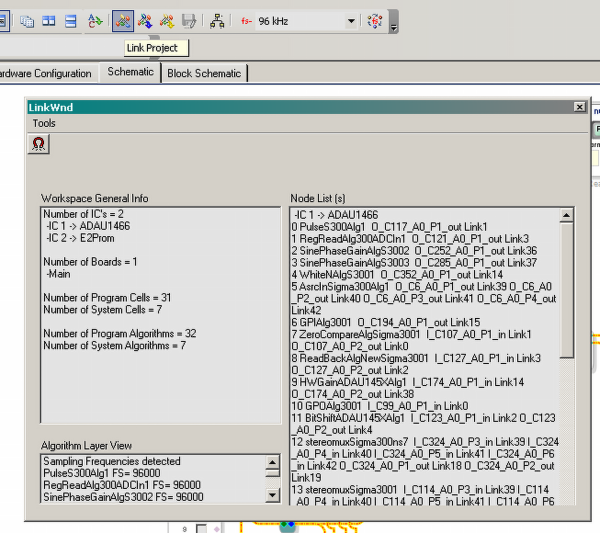Click the Link Compile Download icon

[x=167, y=20]
